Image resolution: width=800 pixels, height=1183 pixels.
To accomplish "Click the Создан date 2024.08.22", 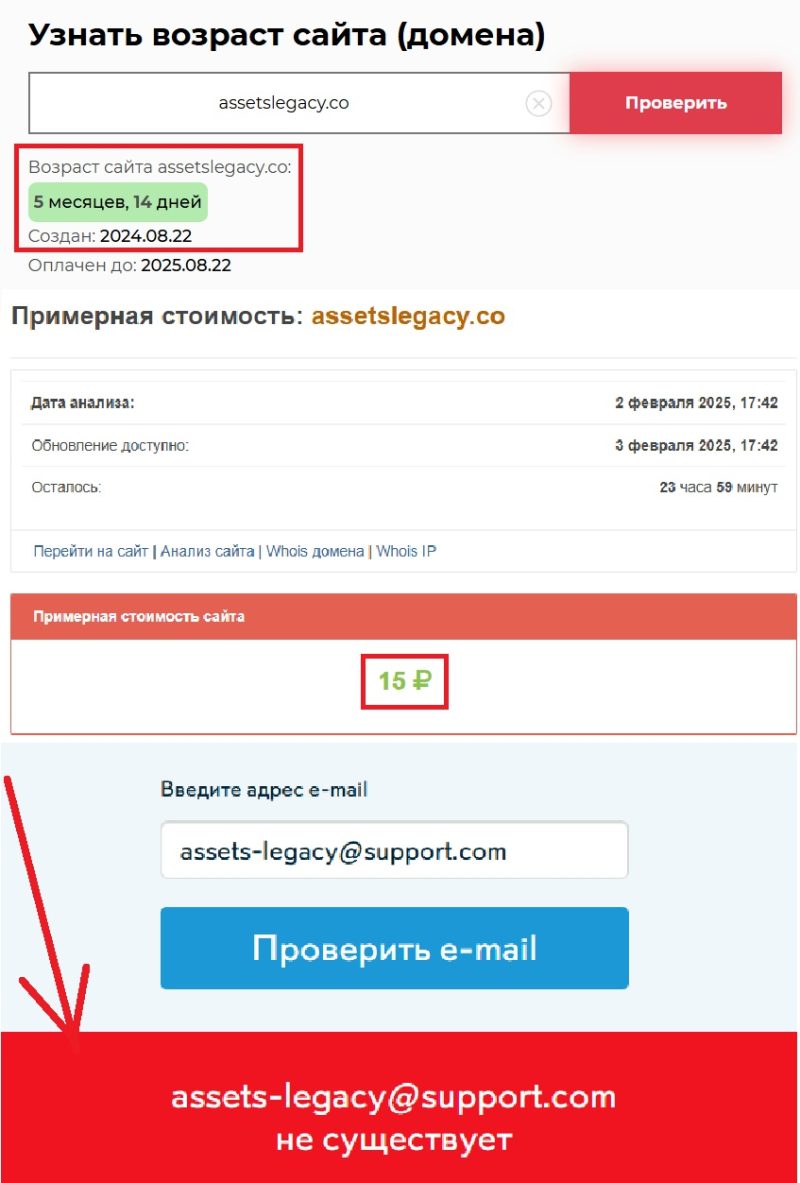I will 146,236.
